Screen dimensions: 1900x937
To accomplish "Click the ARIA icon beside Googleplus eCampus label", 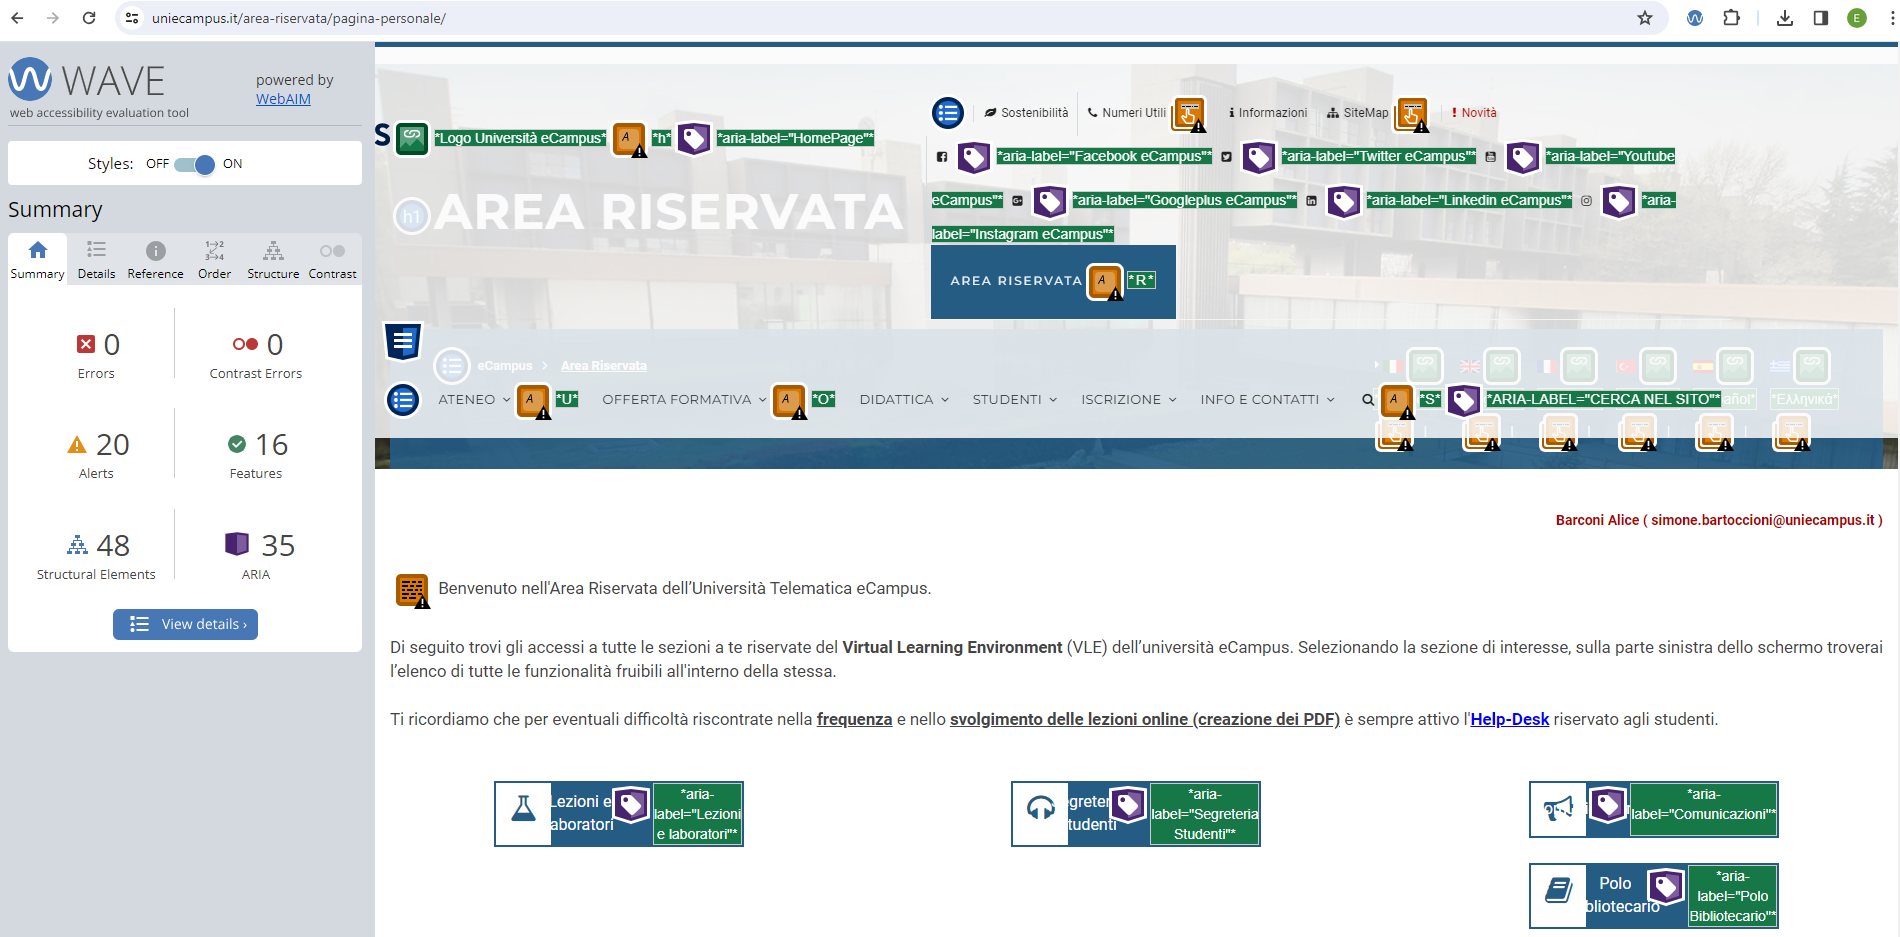I will [x=1050, y=201].
